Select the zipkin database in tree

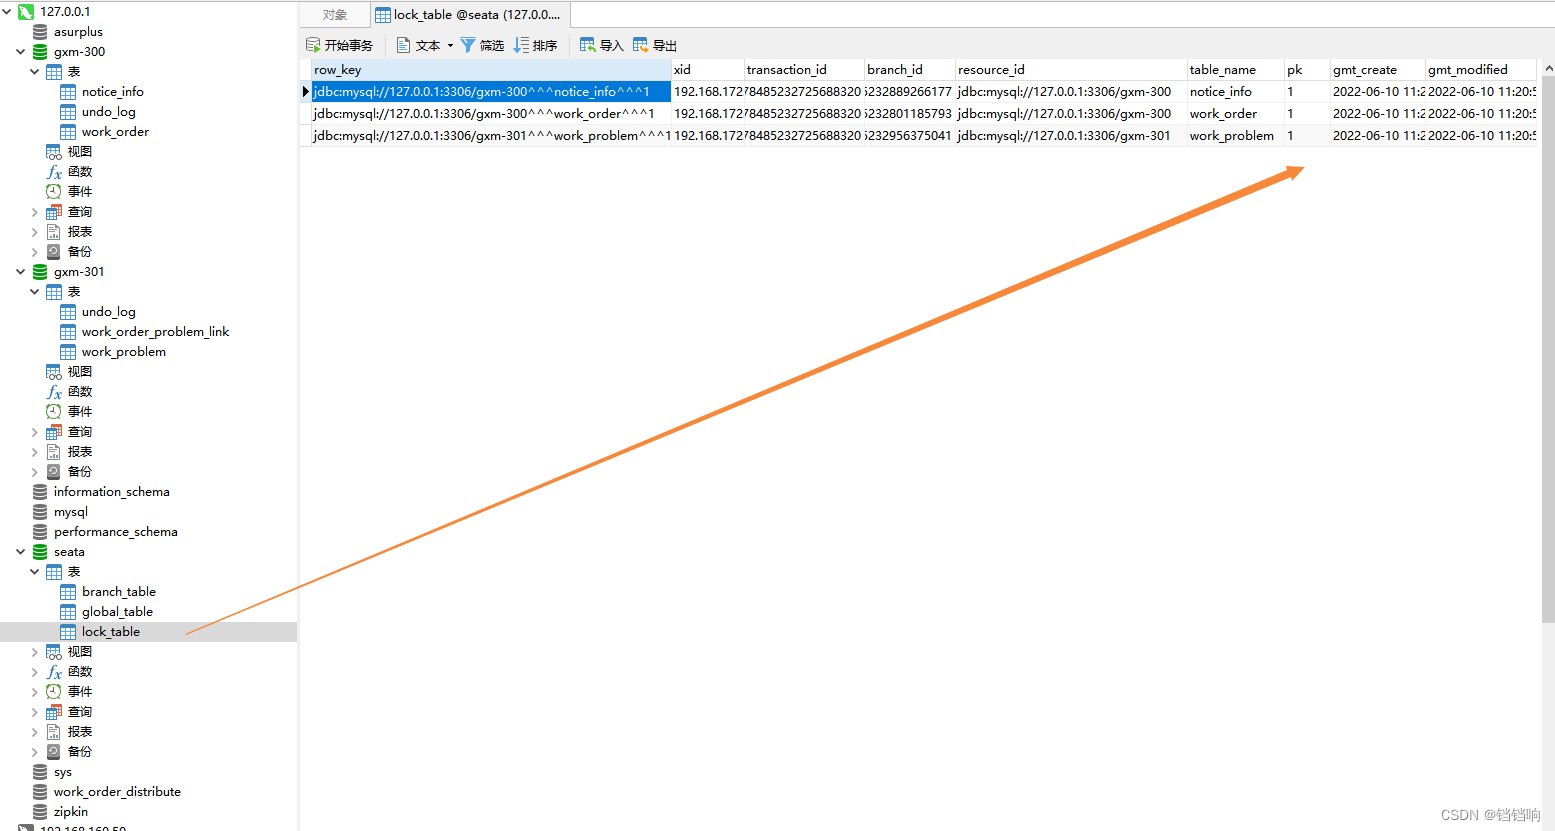[x=71, y=812]
